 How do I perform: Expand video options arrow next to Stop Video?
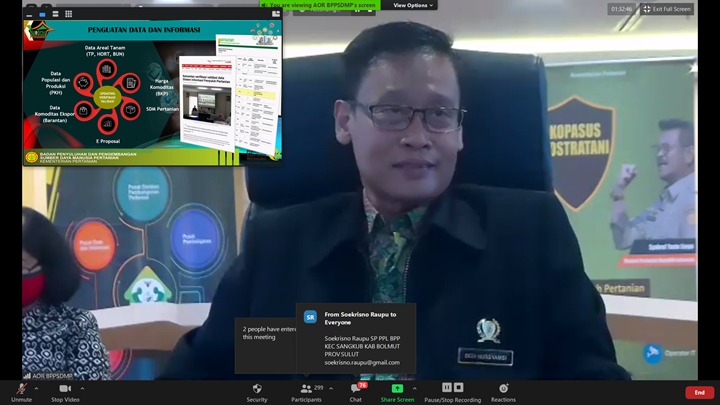click(x=83, y=387)
